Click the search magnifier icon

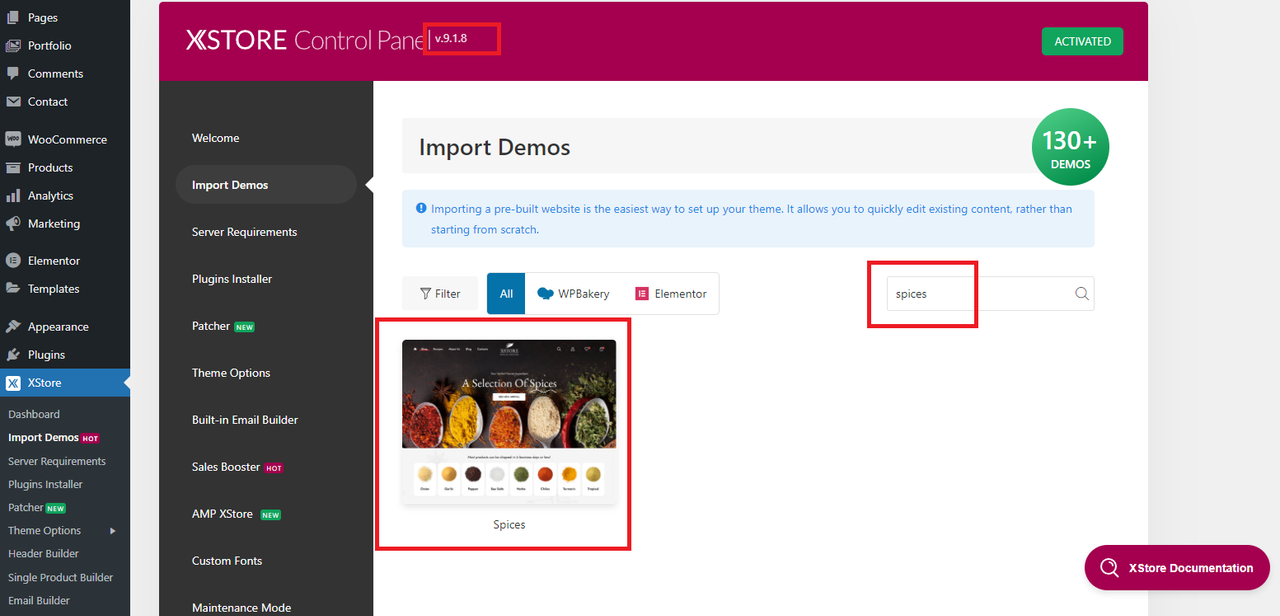1082,294
